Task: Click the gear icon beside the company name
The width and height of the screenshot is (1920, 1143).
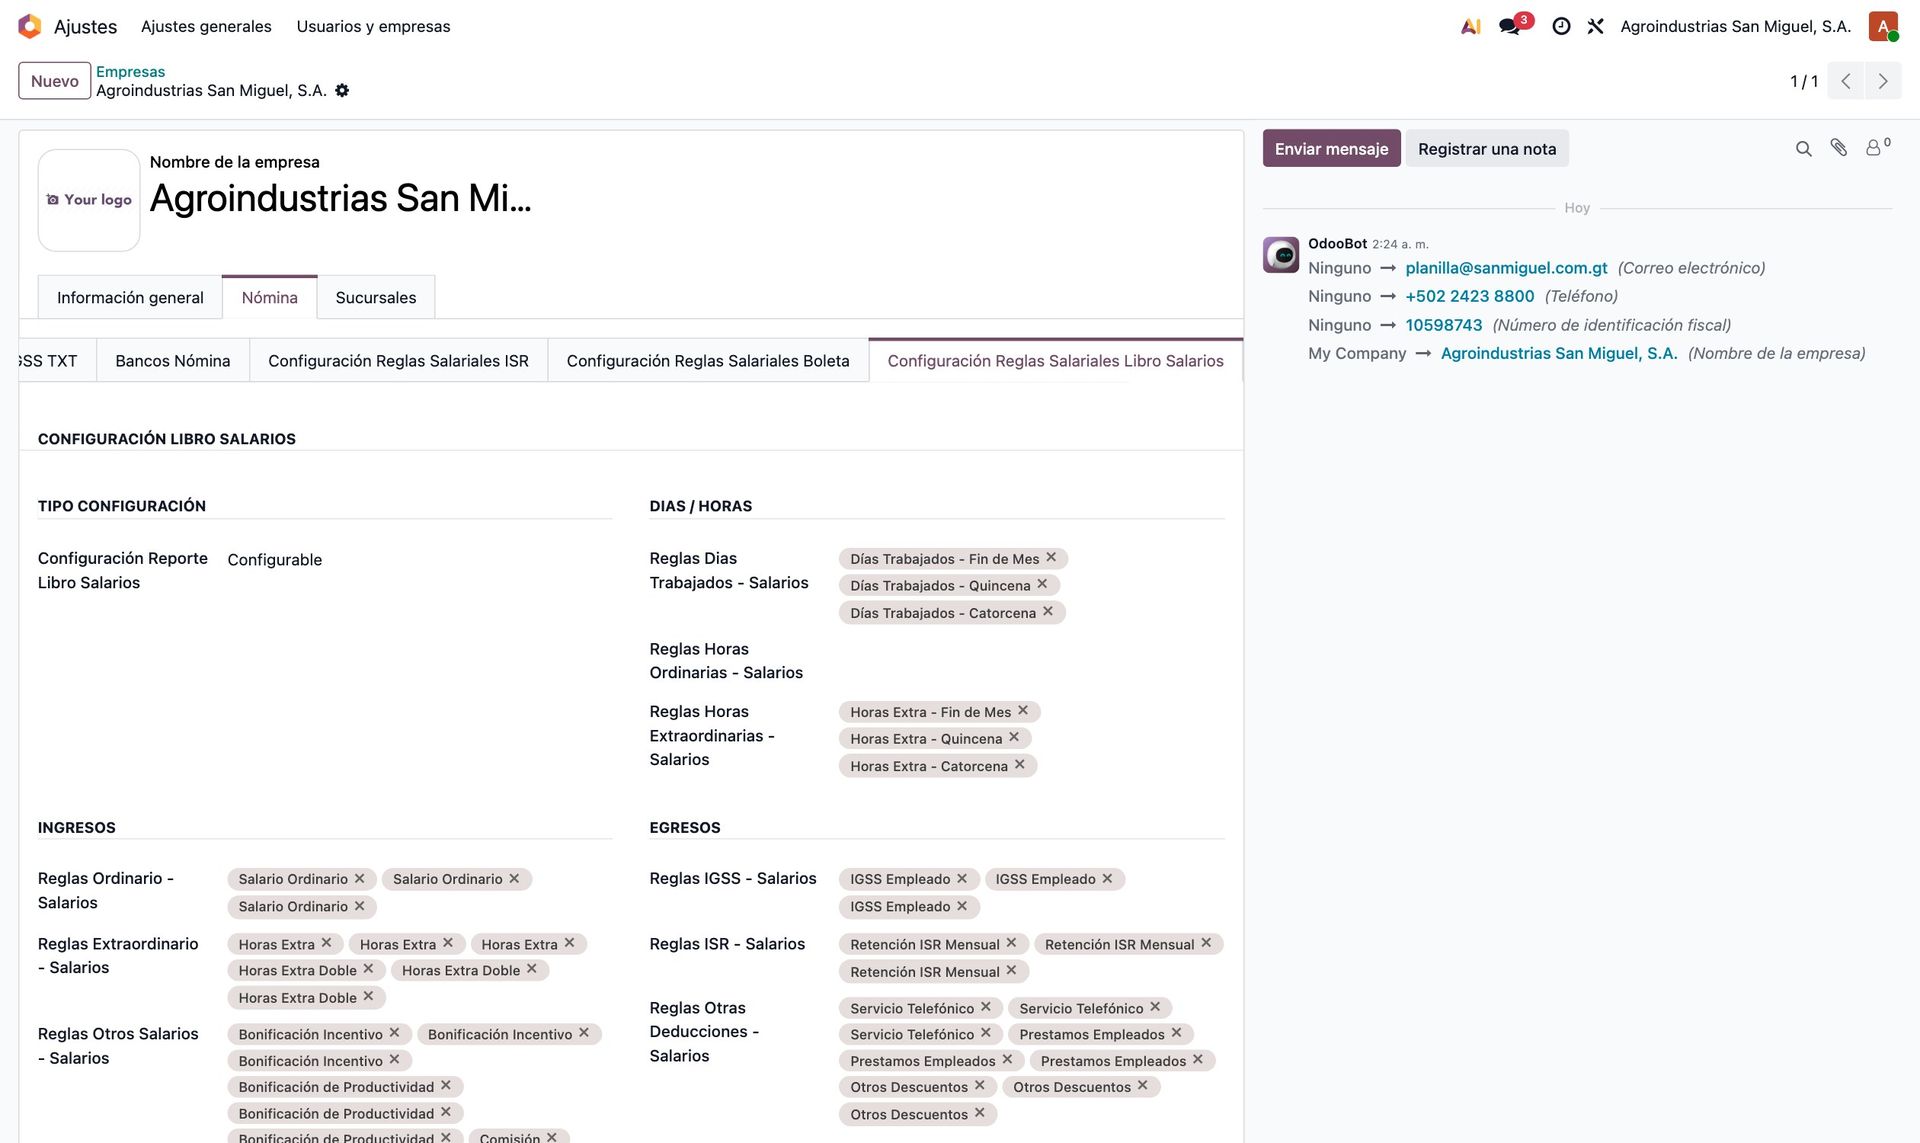Action: click(x=342, y=90)
